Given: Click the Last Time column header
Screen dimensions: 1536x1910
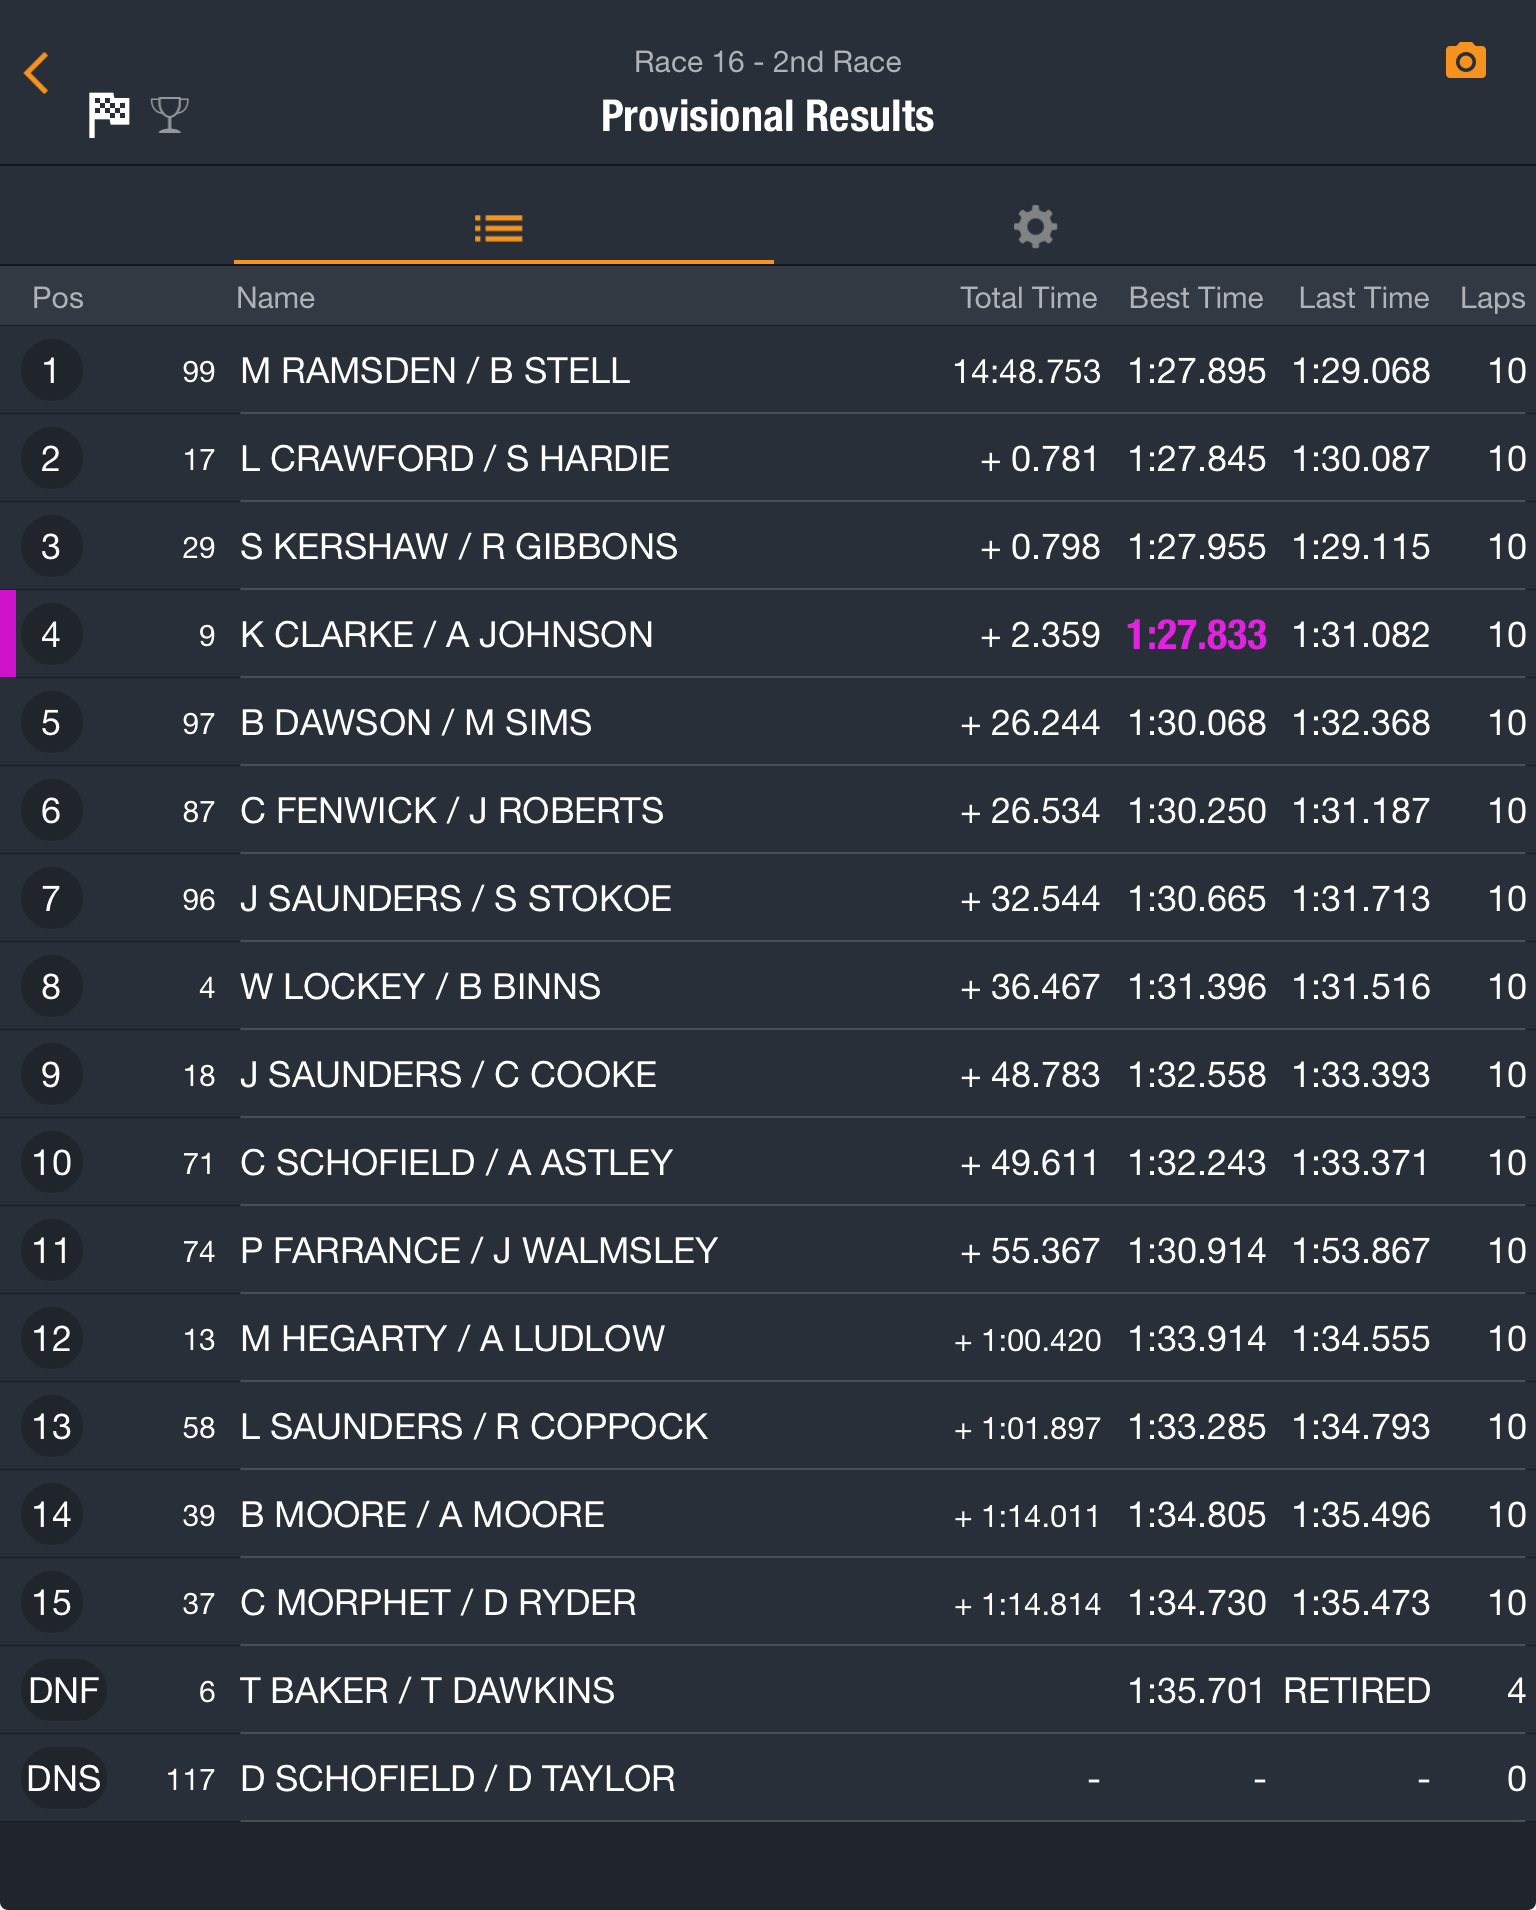Looking at the screenshot, I should (1363, 298).
